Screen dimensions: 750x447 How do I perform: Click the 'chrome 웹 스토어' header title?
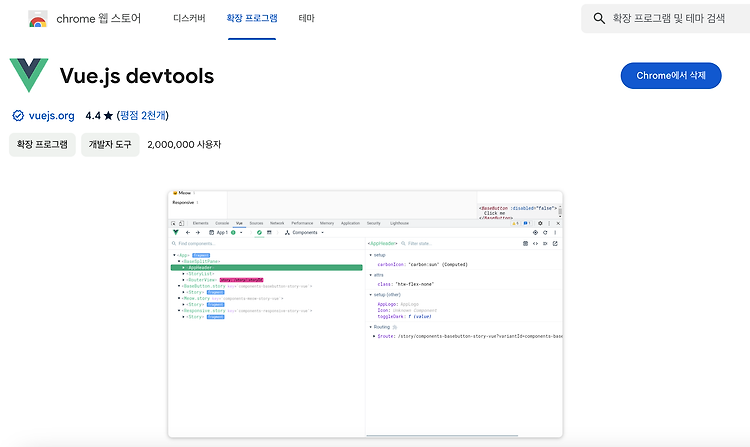pyautogui.click(x=99, y=19)
